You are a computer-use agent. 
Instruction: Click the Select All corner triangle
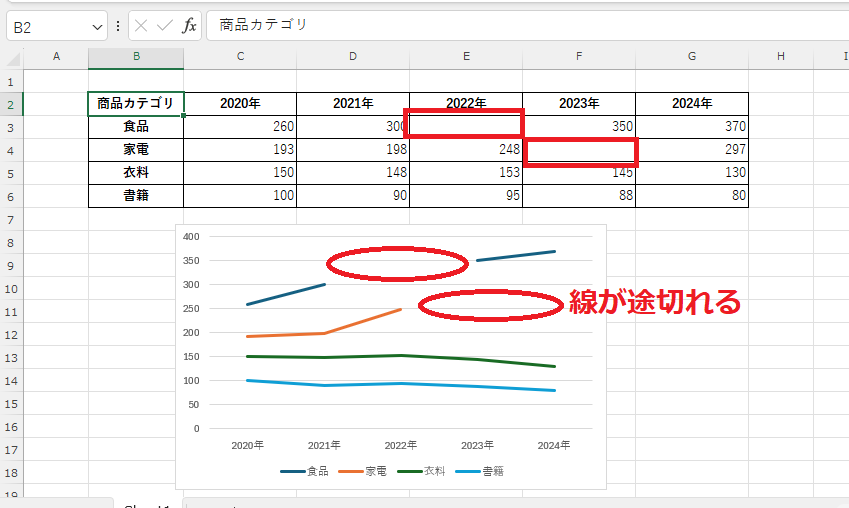pos(12,57)
